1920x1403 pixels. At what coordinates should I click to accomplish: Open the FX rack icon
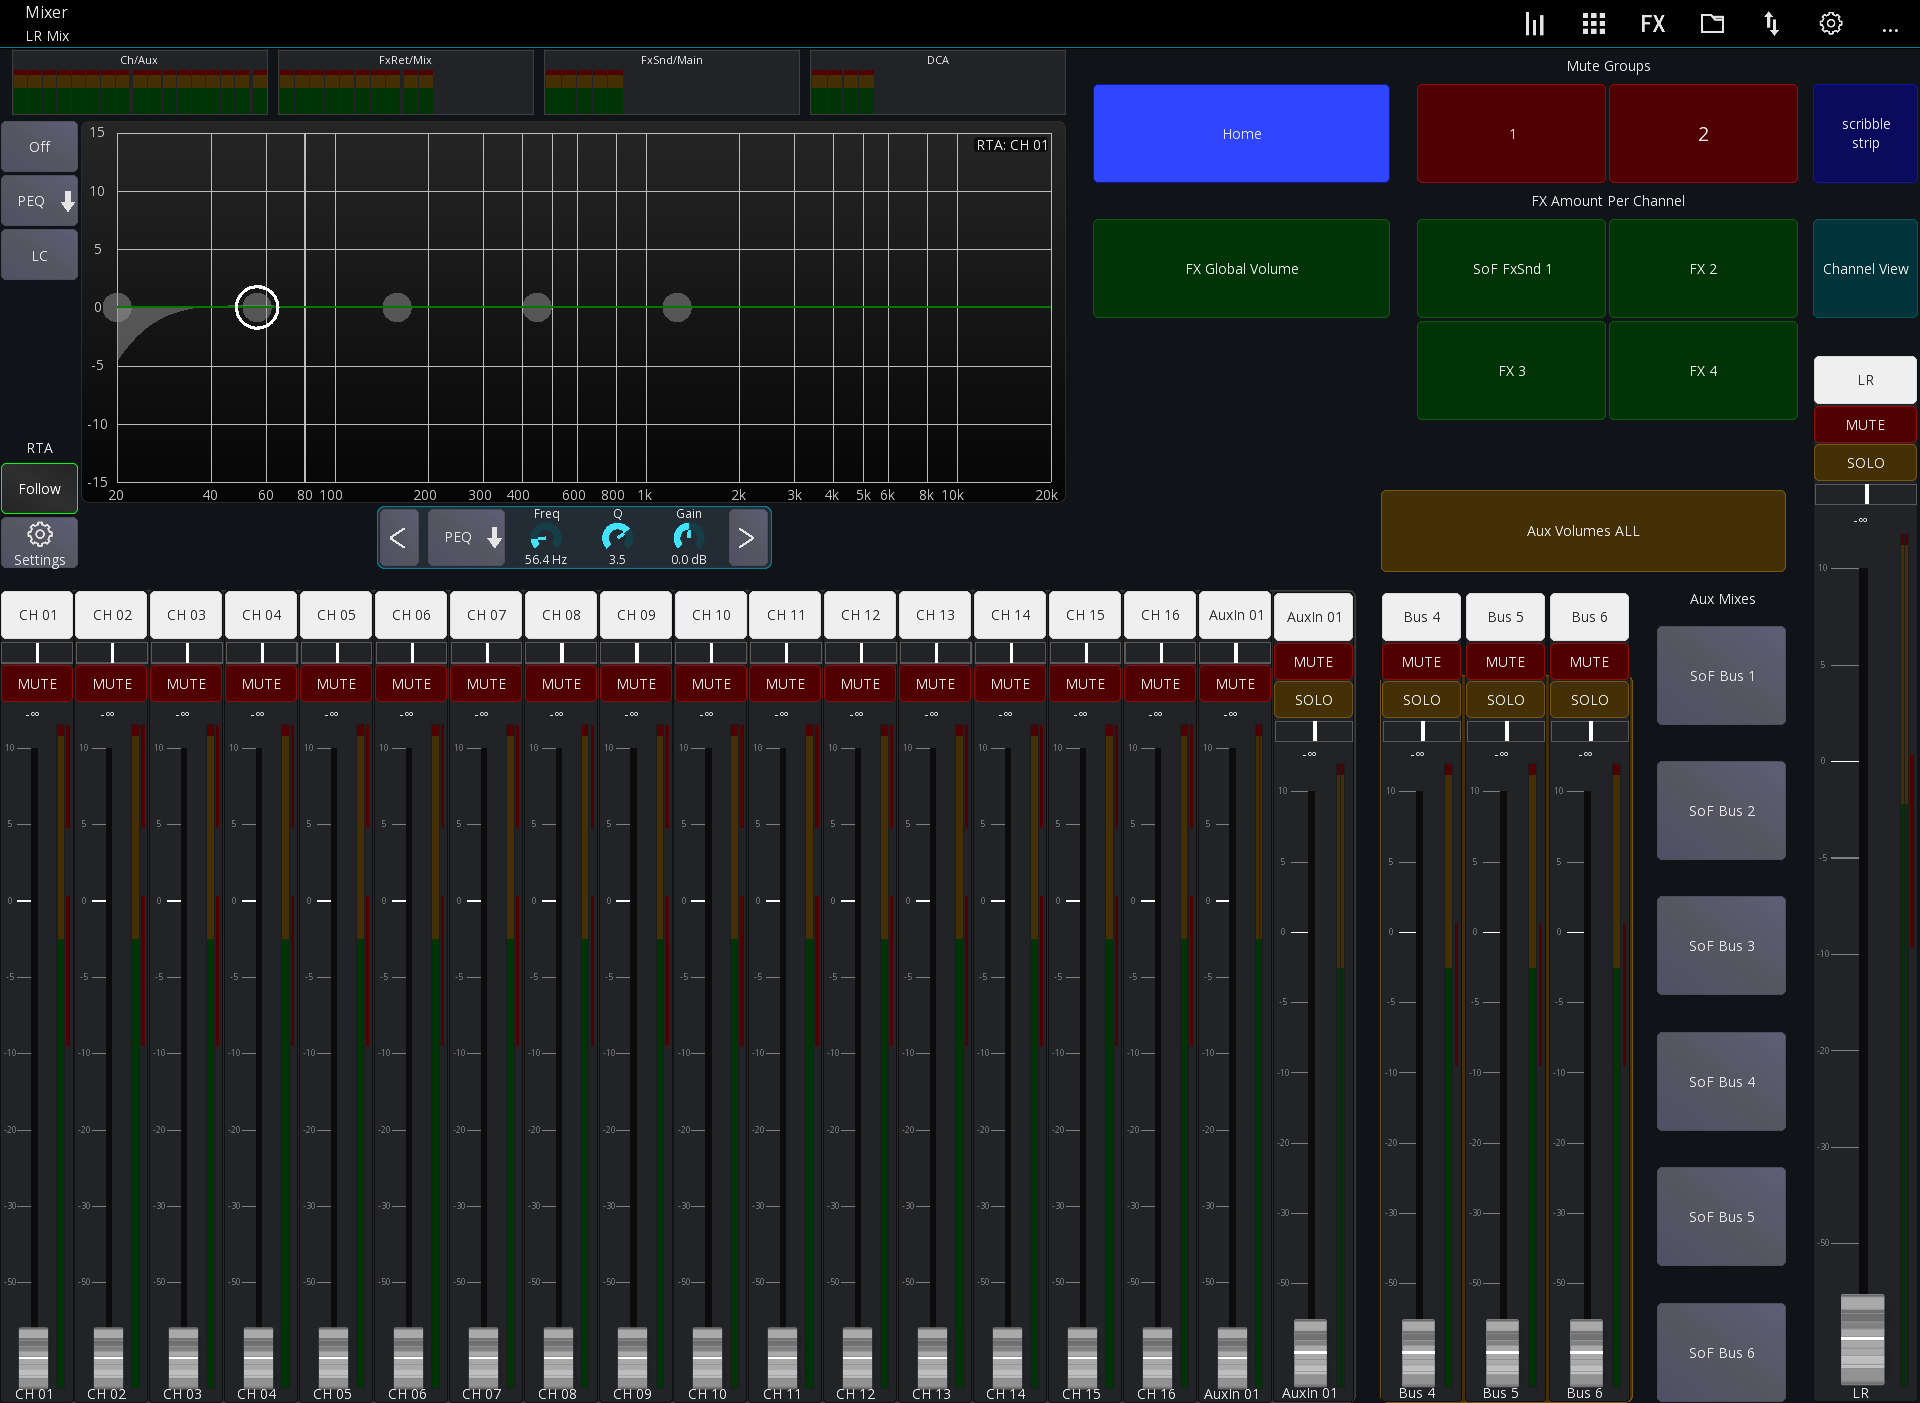point(1652,23)
